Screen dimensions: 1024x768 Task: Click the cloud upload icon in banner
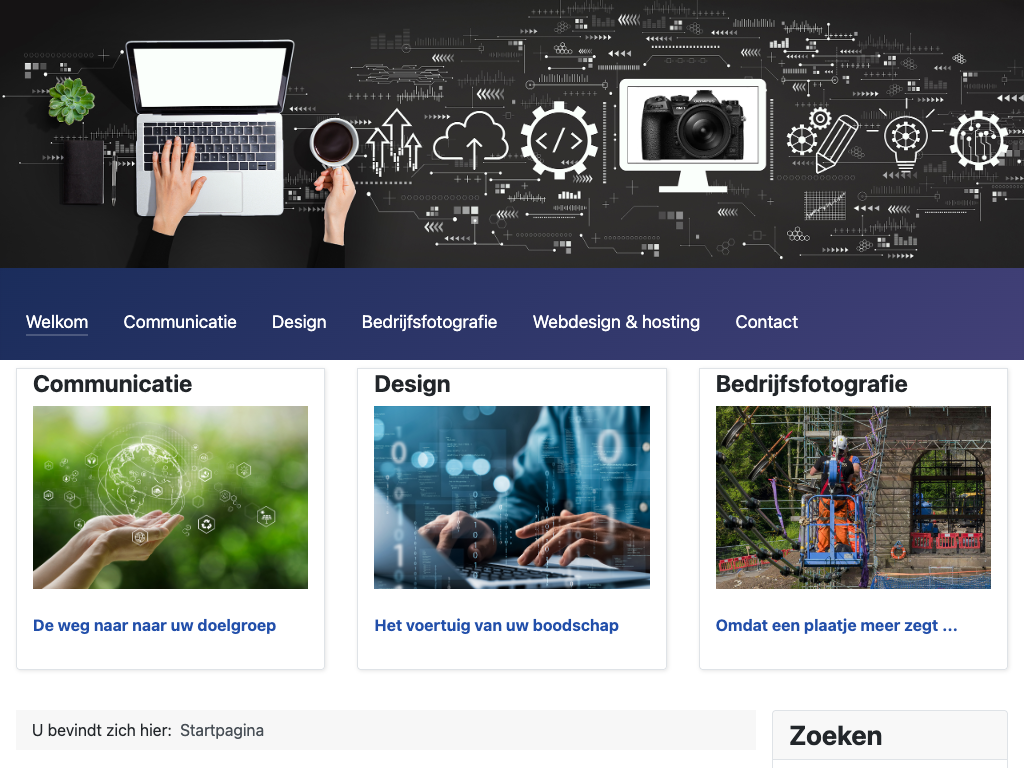[471, 138]
